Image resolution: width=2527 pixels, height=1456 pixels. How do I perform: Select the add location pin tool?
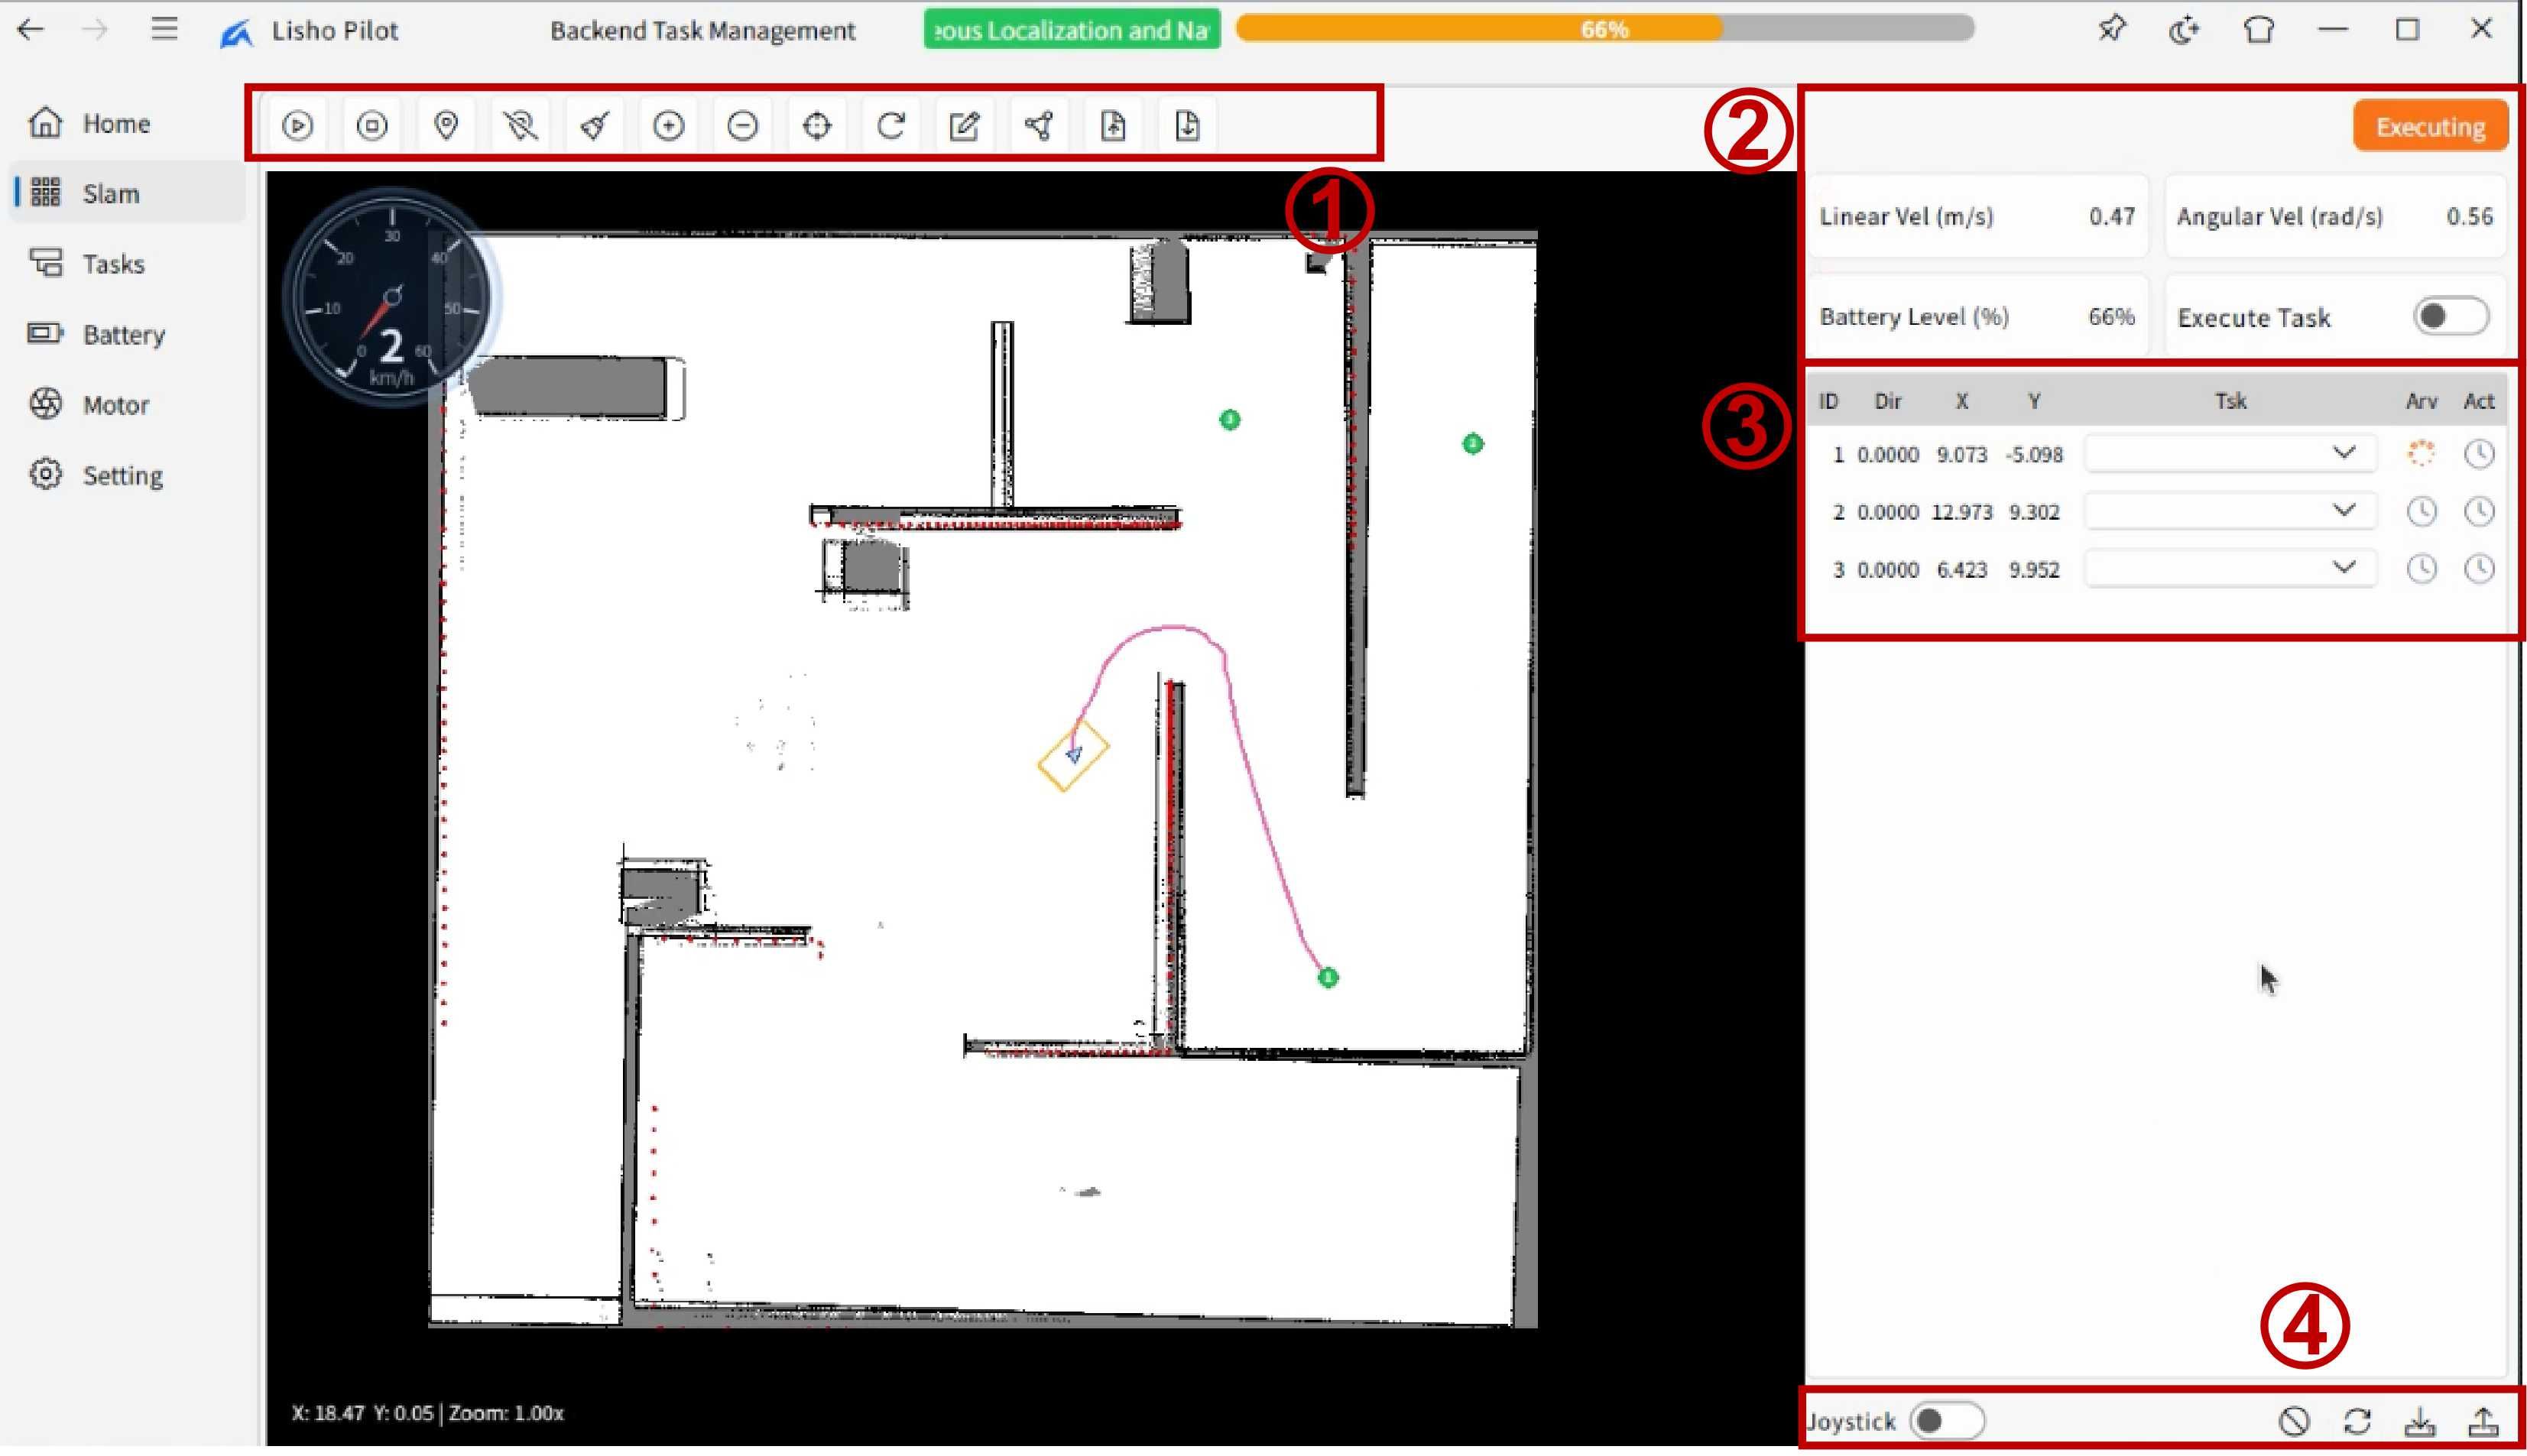[x=446, y=126]
